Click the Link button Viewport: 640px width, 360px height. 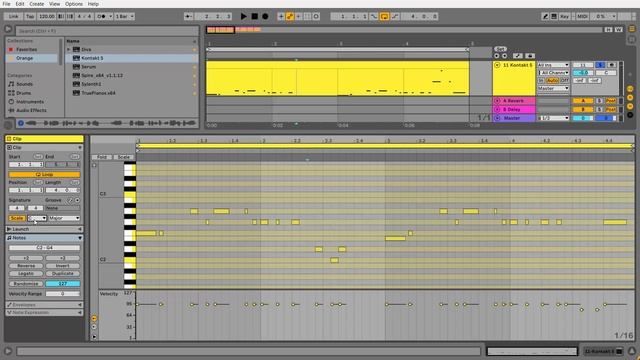point(13,16)
